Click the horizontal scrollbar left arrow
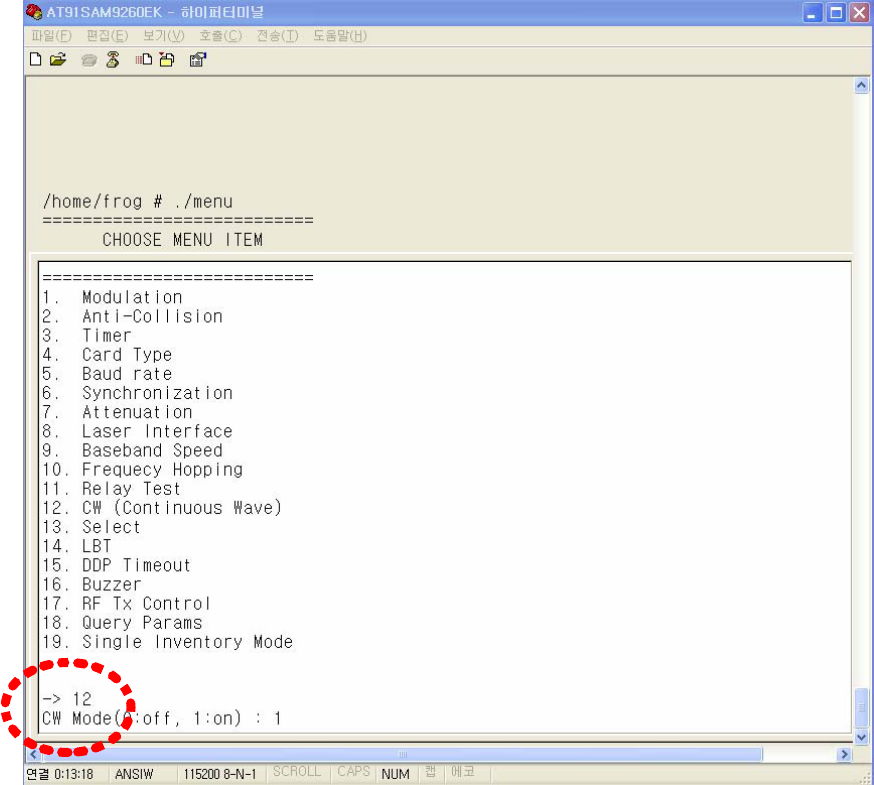The image size is (874, 785). point(33,754)
